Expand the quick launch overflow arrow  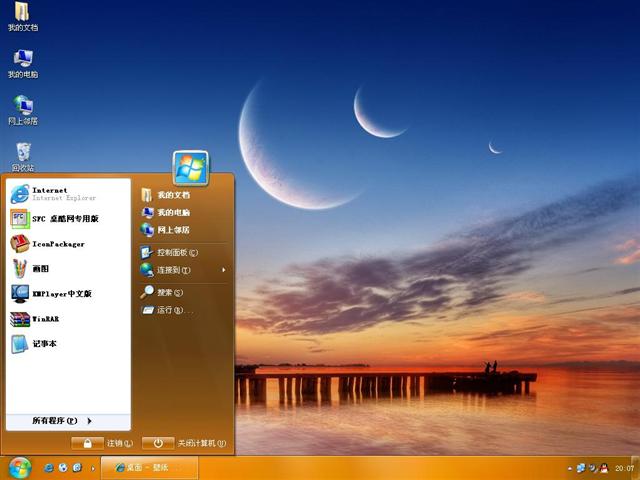(x=93, y=468)
